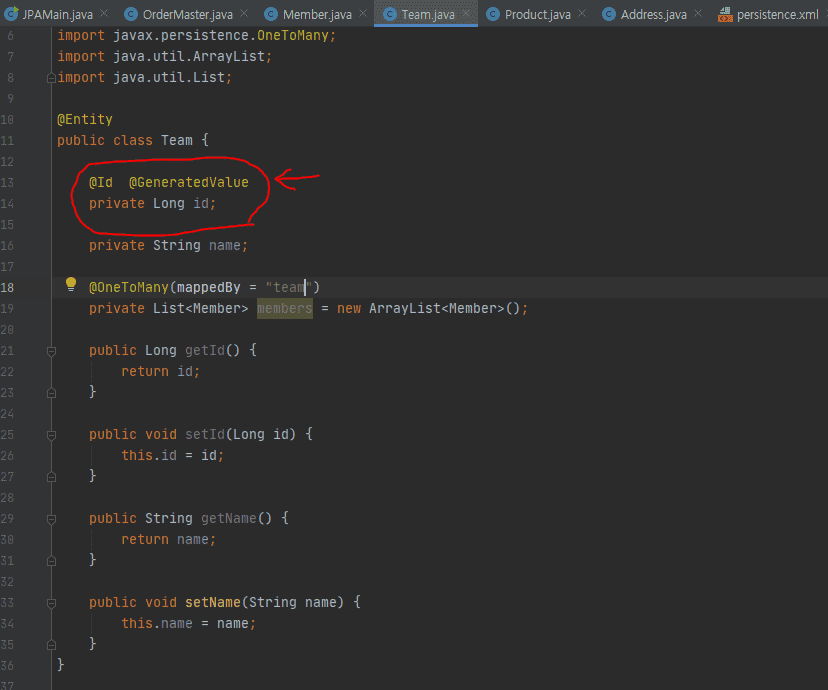The width and height of the screenshot is (828, 690).
Task: Click the getId method name
Action: (205, 351)
